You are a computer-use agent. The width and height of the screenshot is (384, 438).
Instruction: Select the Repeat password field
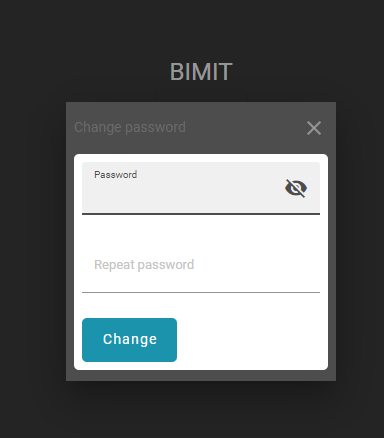click(201, 267)
